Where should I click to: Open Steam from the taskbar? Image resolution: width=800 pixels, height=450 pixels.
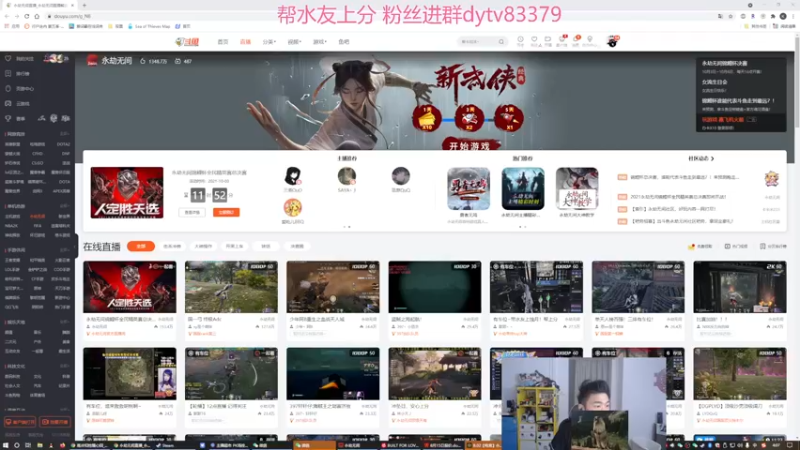tap(165, 445)
